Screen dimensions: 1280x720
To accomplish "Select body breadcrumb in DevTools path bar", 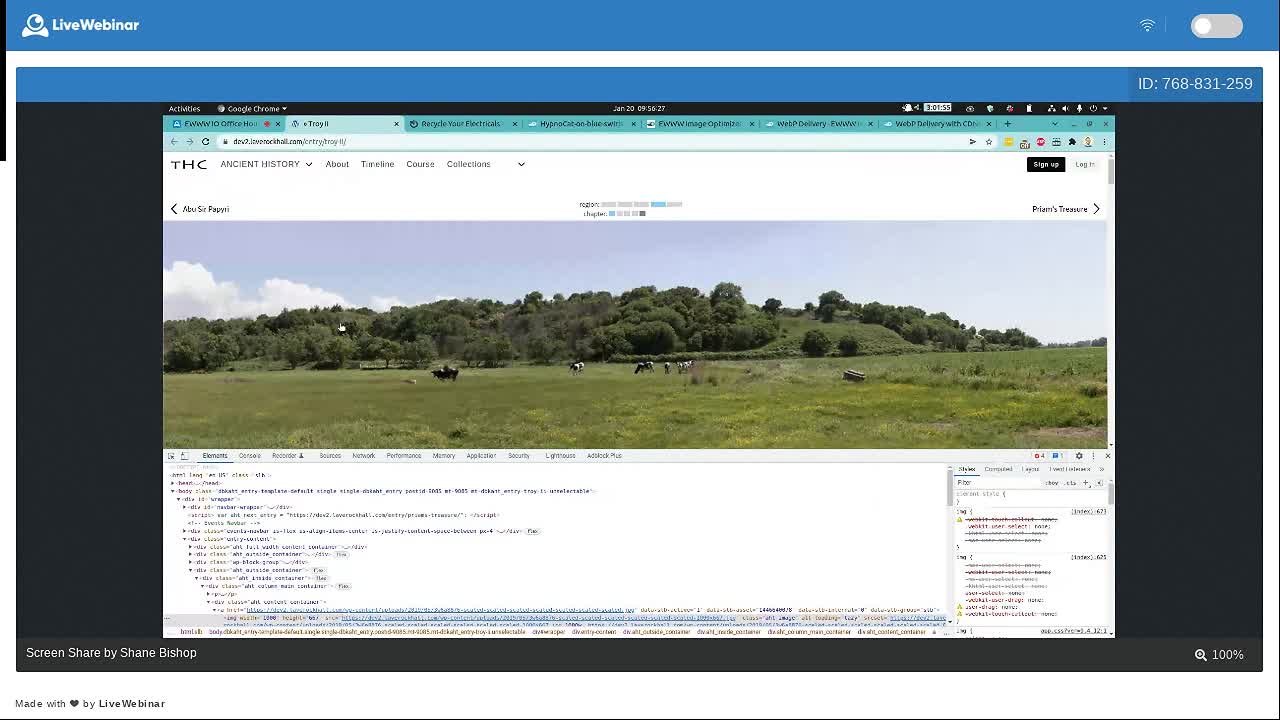I will (x=366, y=632).
